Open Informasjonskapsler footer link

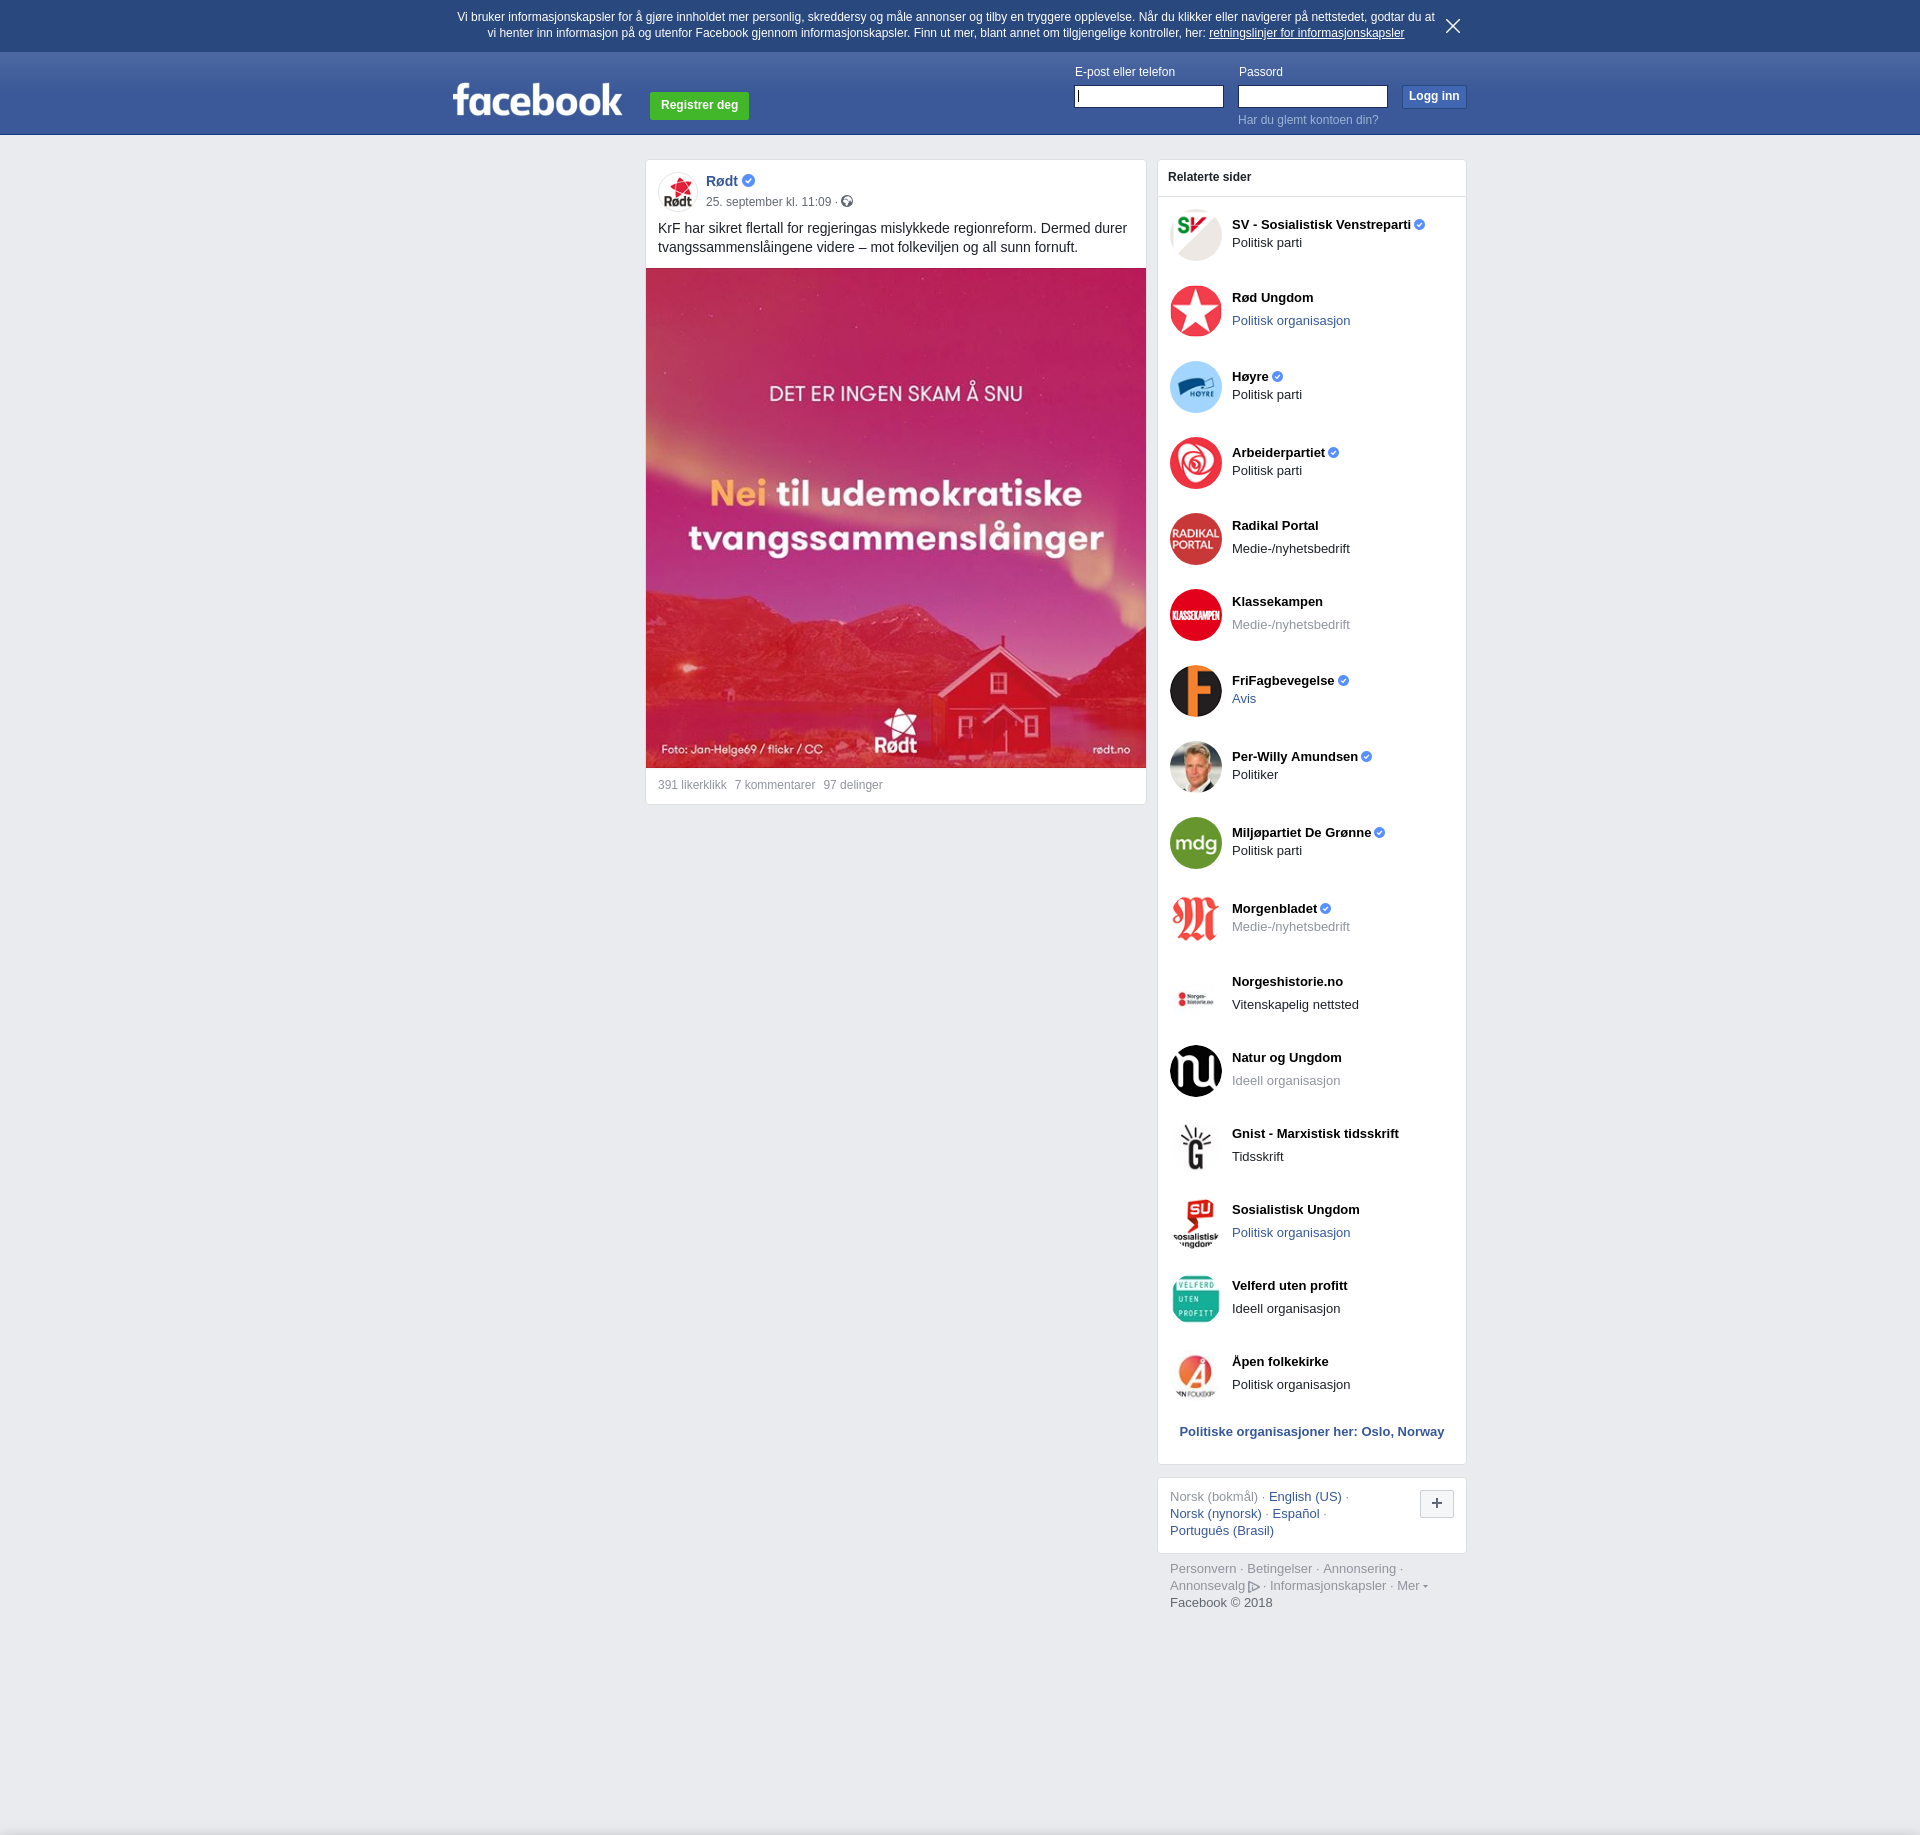pos(1328,1586)
